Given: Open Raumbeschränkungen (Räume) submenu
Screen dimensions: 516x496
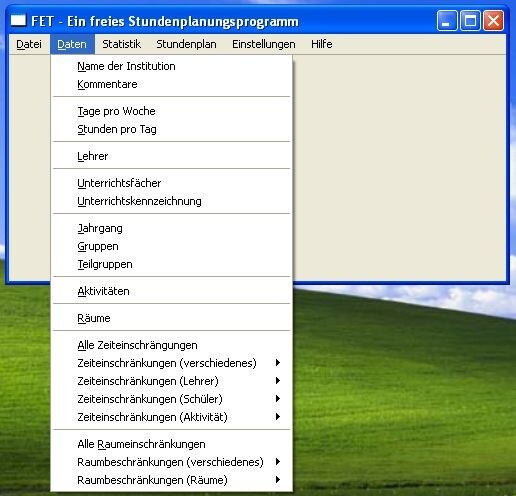Looking at the screenshot, I should (x=172, y=480).
